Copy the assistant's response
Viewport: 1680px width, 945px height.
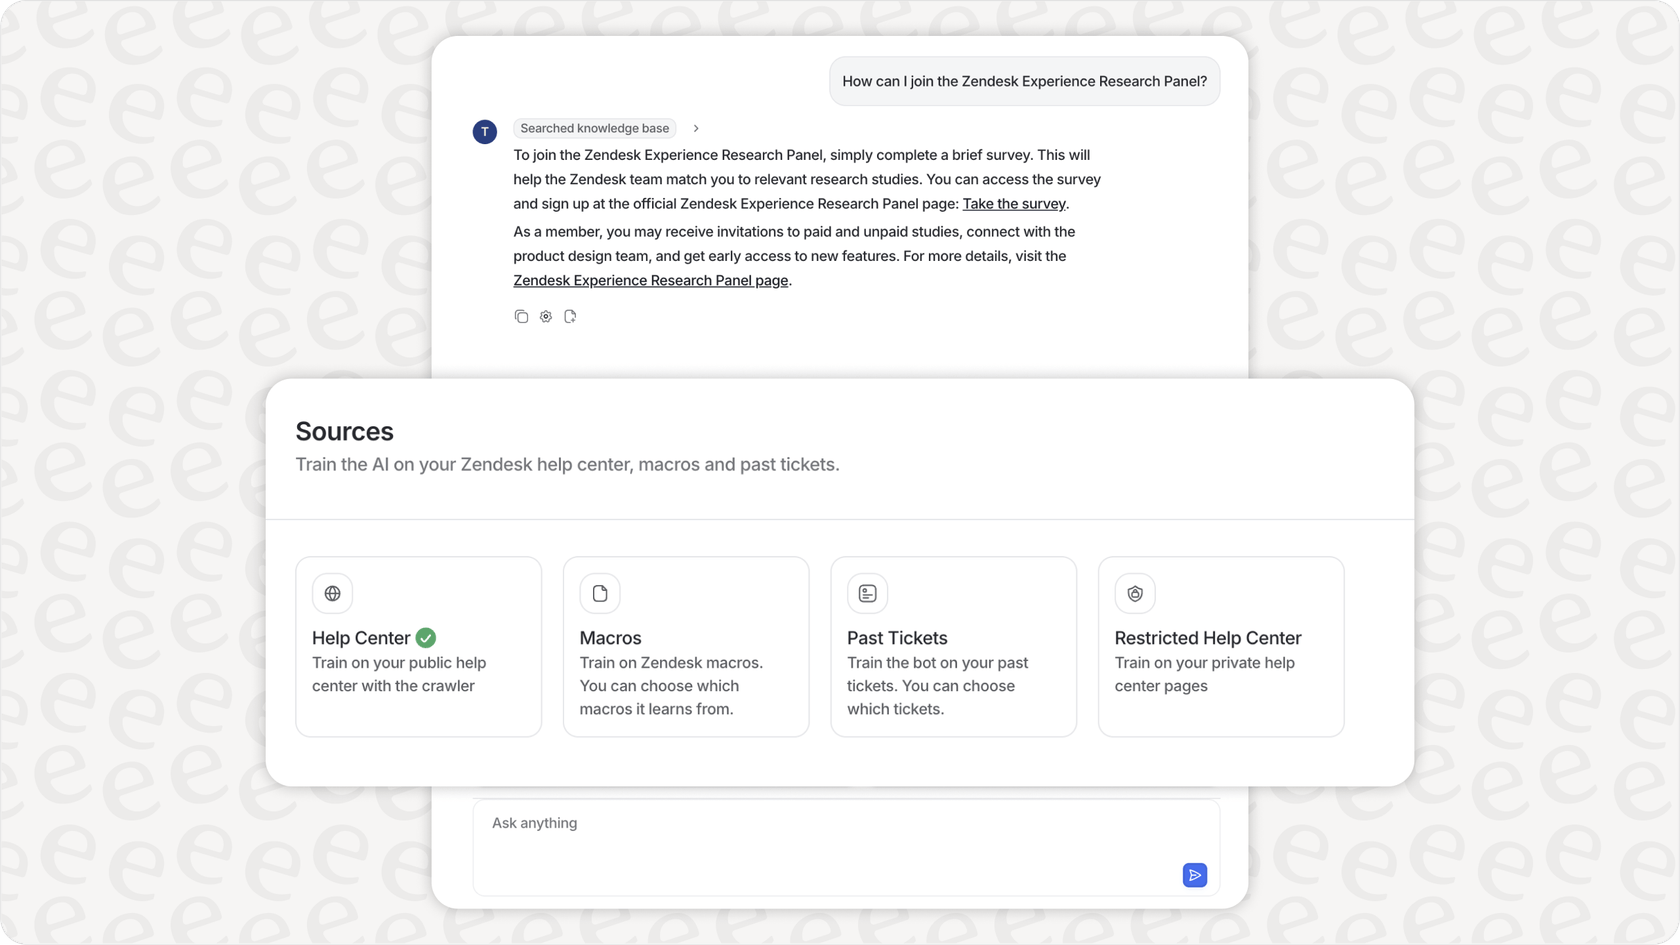pyautogui.click(x=521, y=317)
